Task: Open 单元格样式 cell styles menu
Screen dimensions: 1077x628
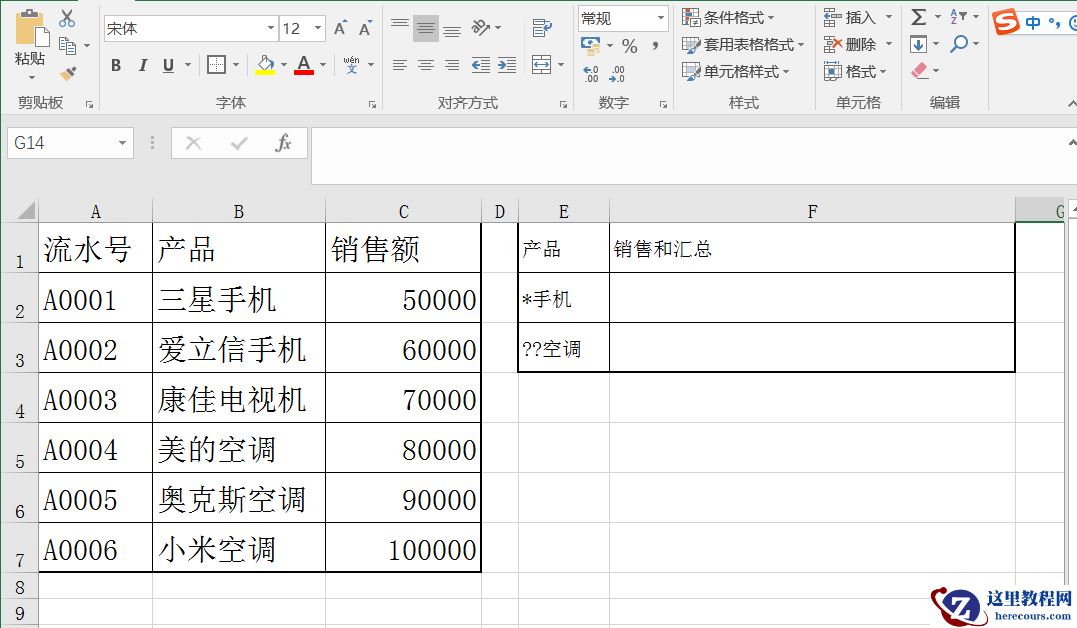Action: pos(736,71)
